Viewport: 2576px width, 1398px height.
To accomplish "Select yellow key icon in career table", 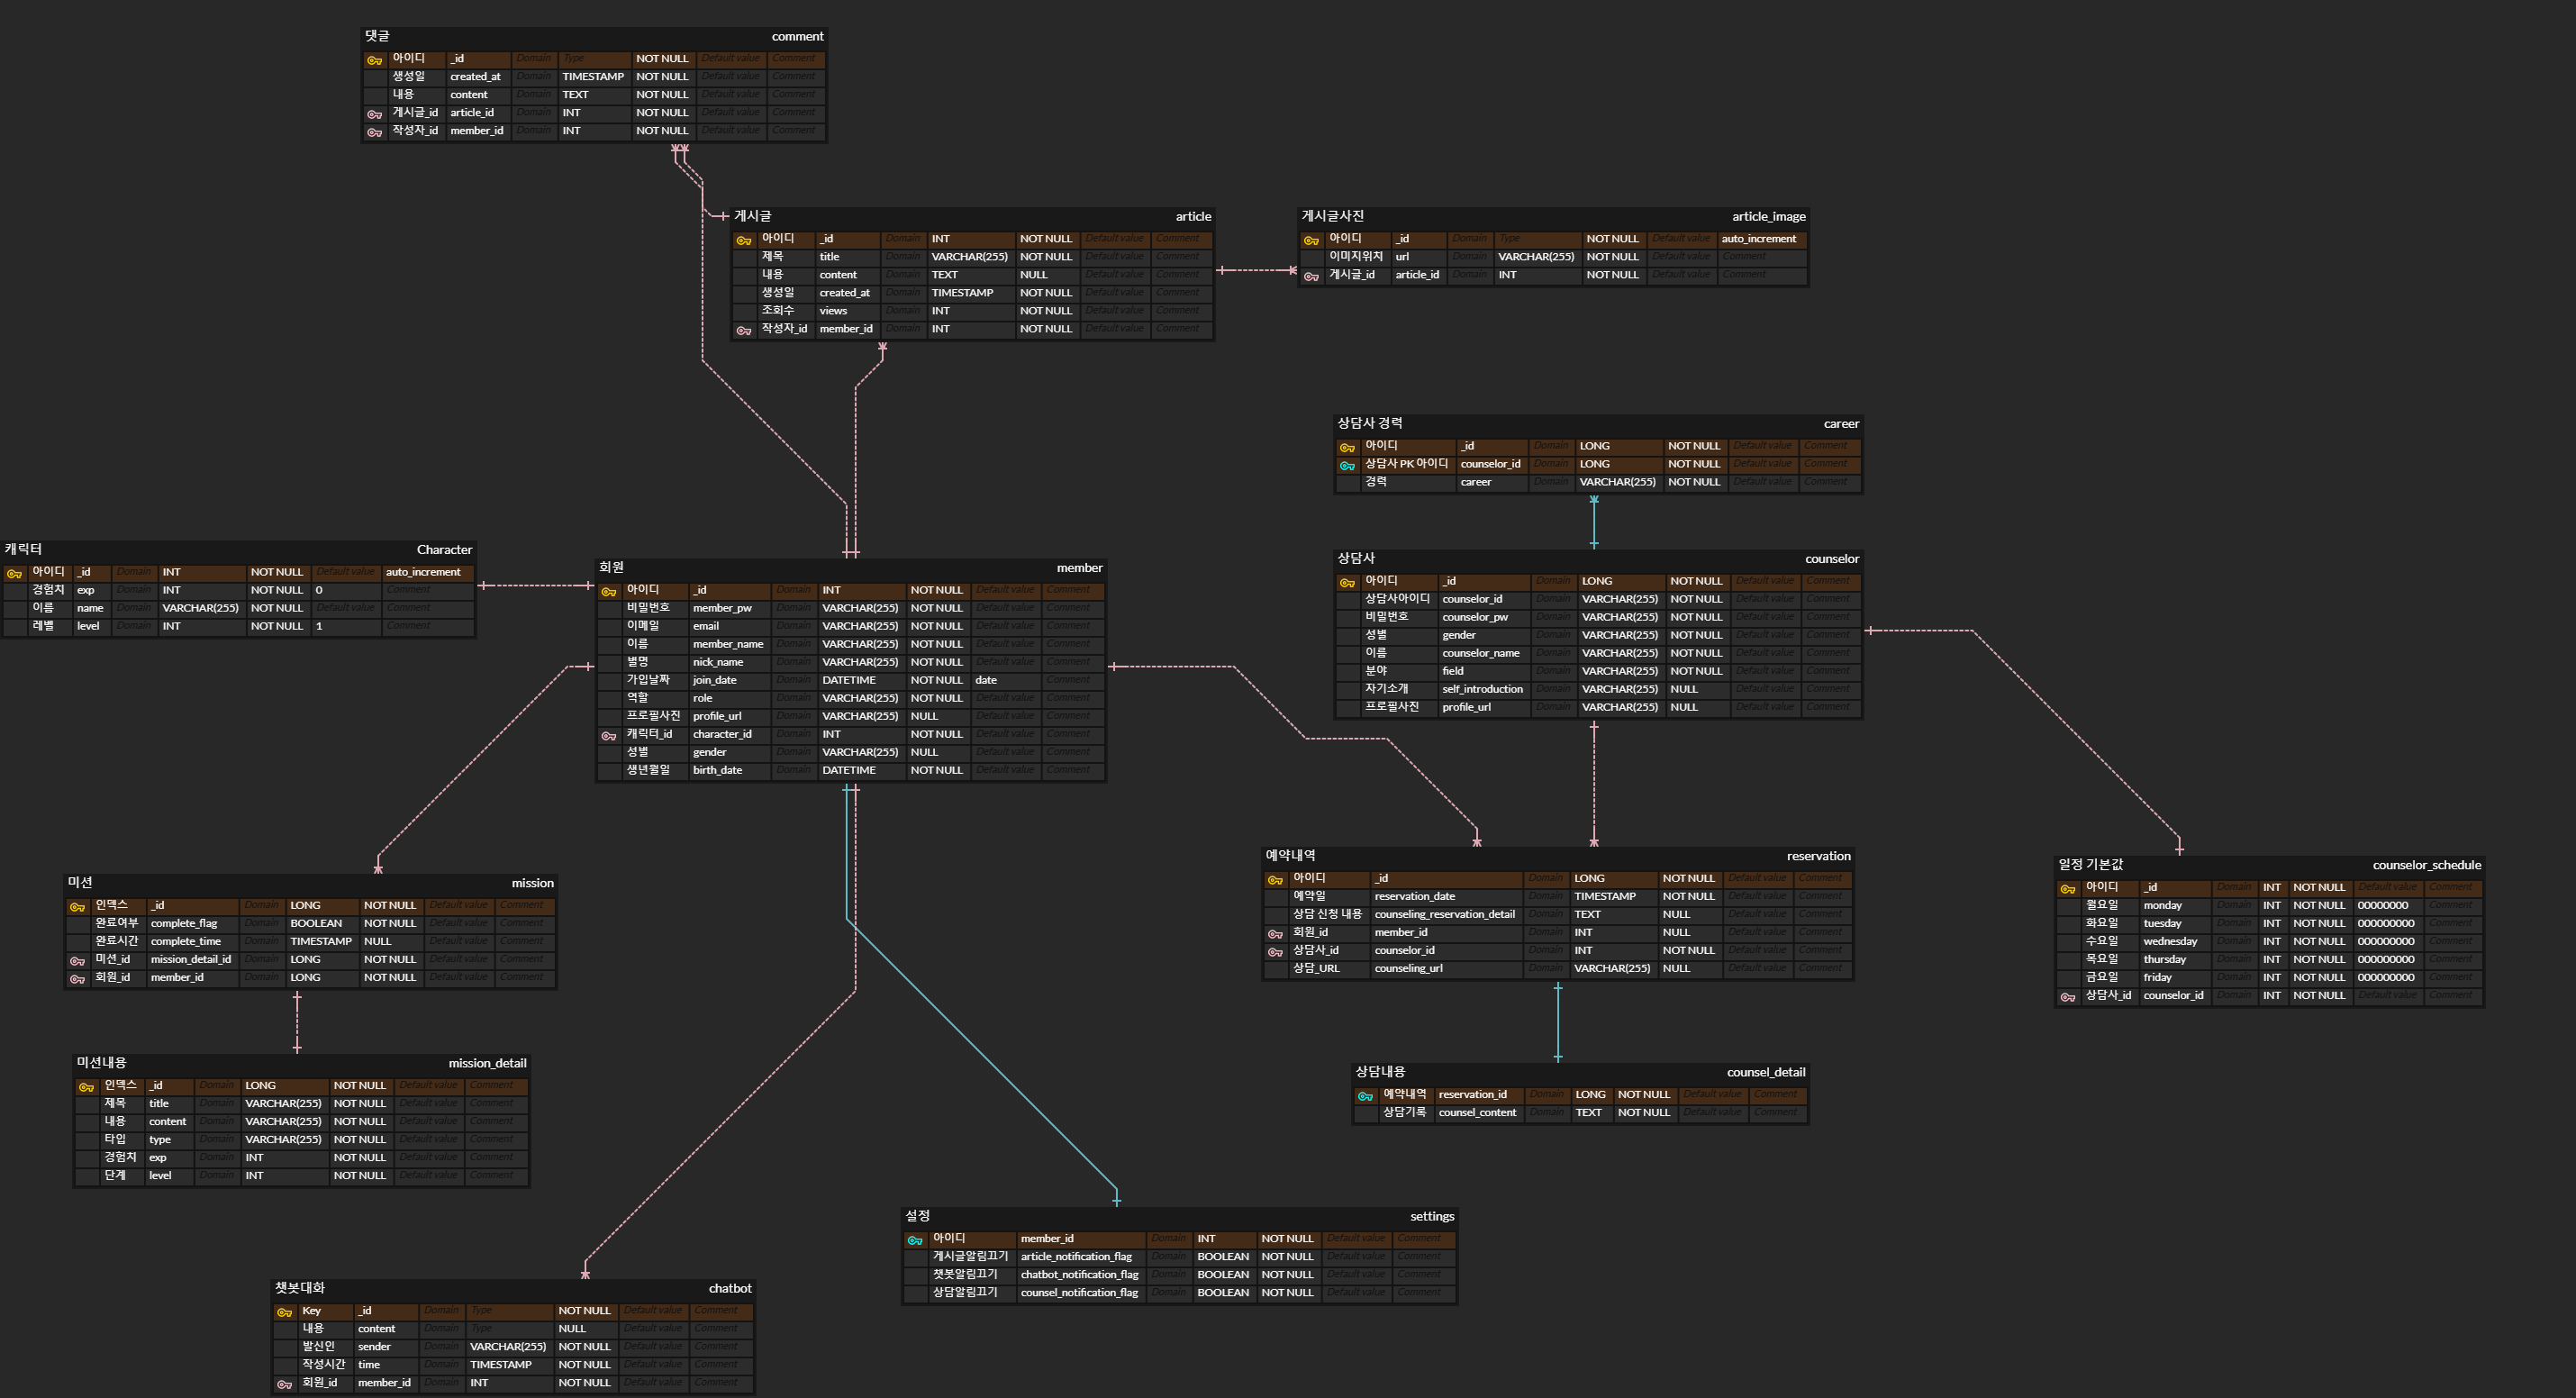I will (1347, 447).
